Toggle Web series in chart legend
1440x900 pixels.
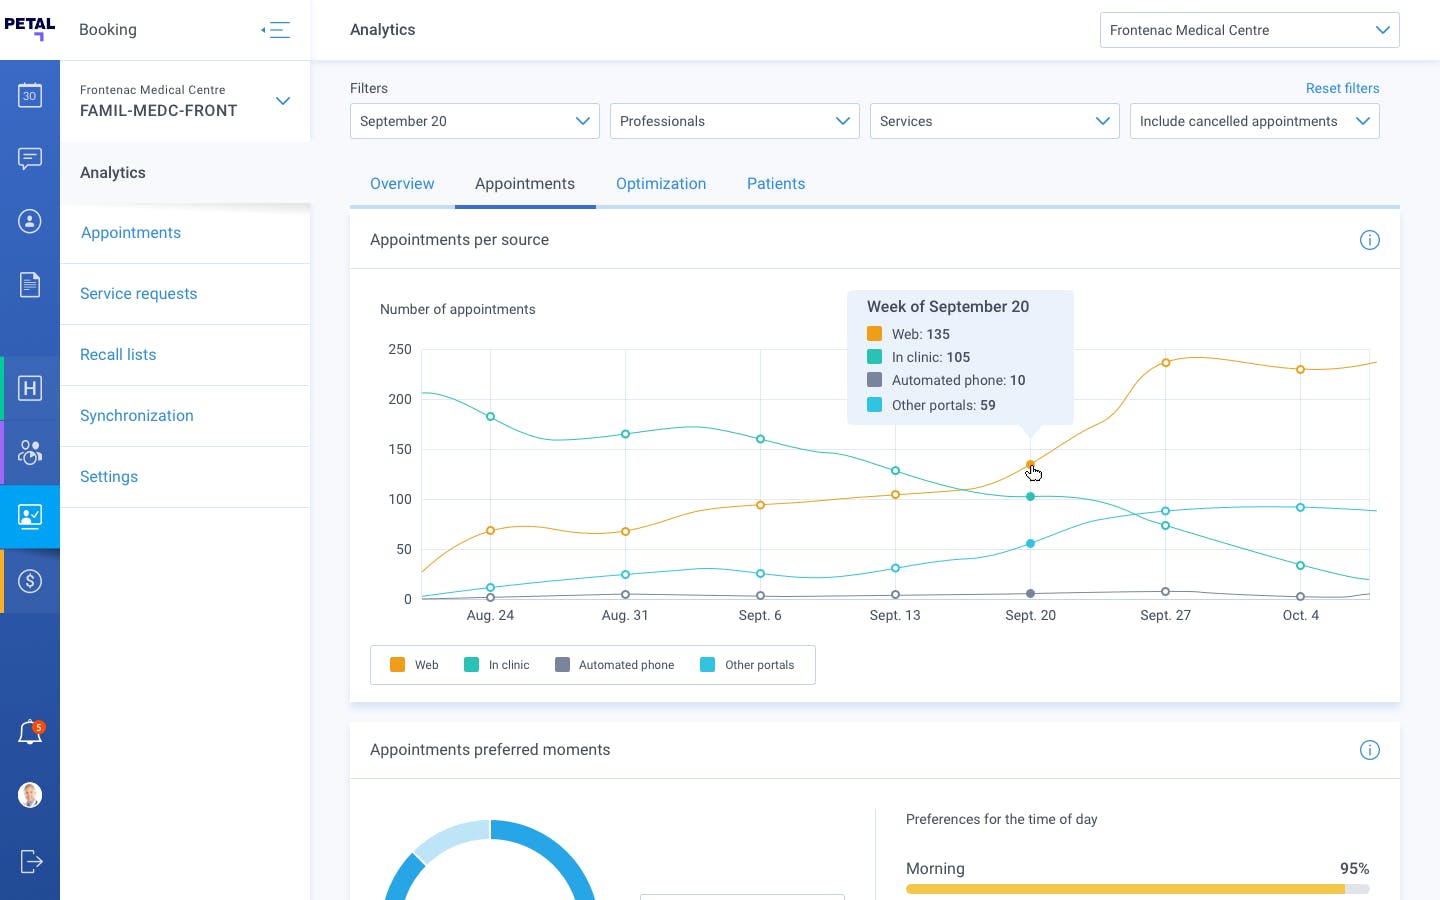pos(414,665)
